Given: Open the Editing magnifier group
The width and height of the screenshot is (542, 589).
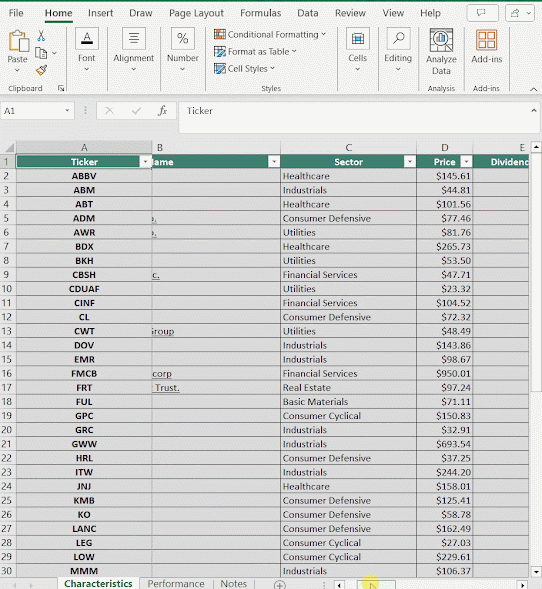Looking at the screenshot, I should pos(398,49).
